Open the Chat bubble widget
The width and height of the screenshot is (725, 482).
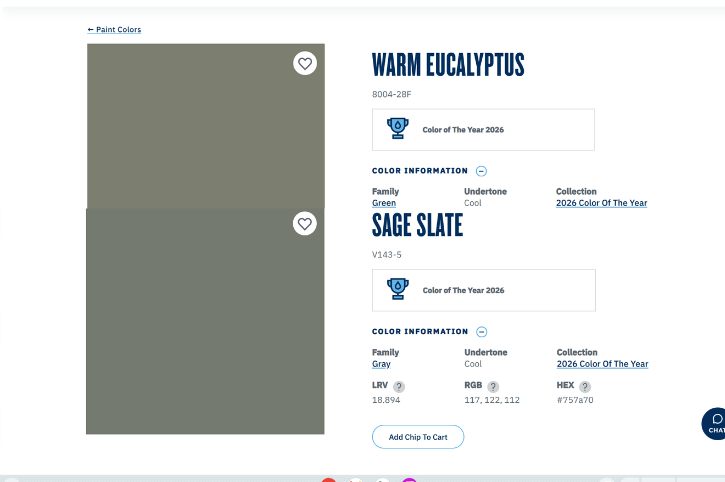pos(714,422)
